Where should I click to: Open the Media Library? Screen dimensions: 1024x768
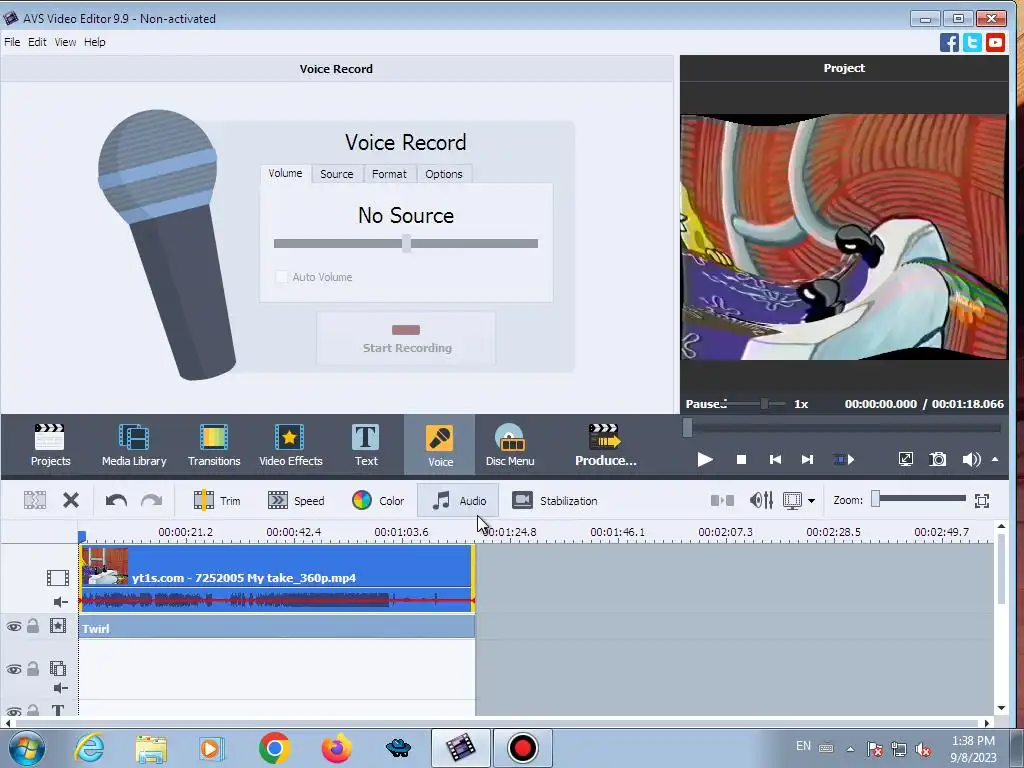pos(134,445)
